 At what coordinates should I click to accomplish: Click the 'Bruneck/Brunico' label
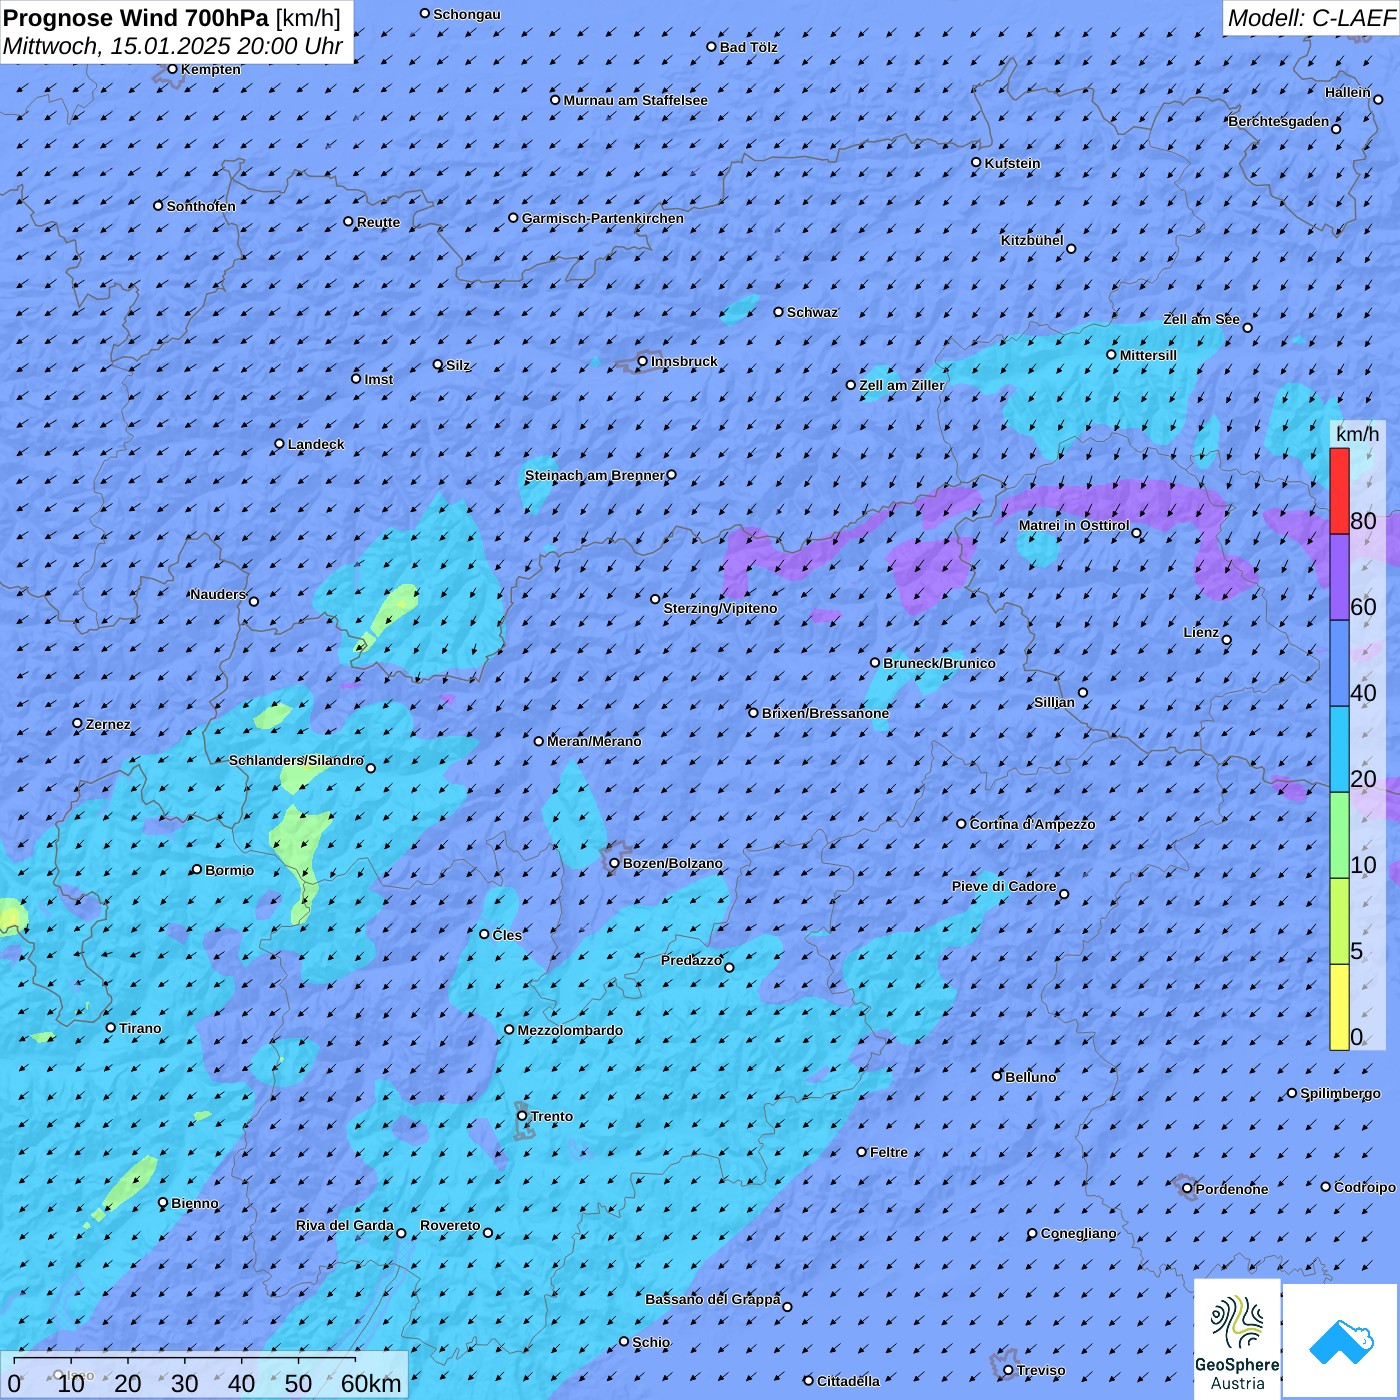tap(939, 663)
